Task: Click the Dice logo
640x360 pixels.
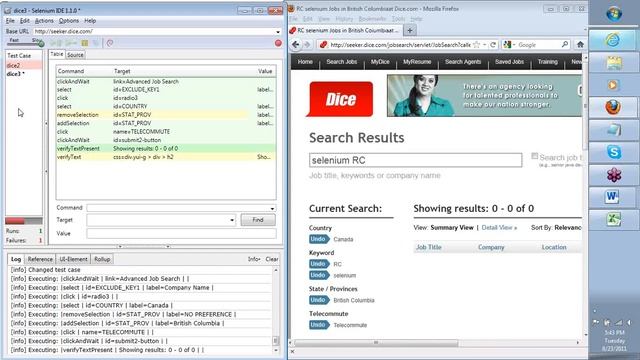Action: pyautogui.click(x=341, y=99)
